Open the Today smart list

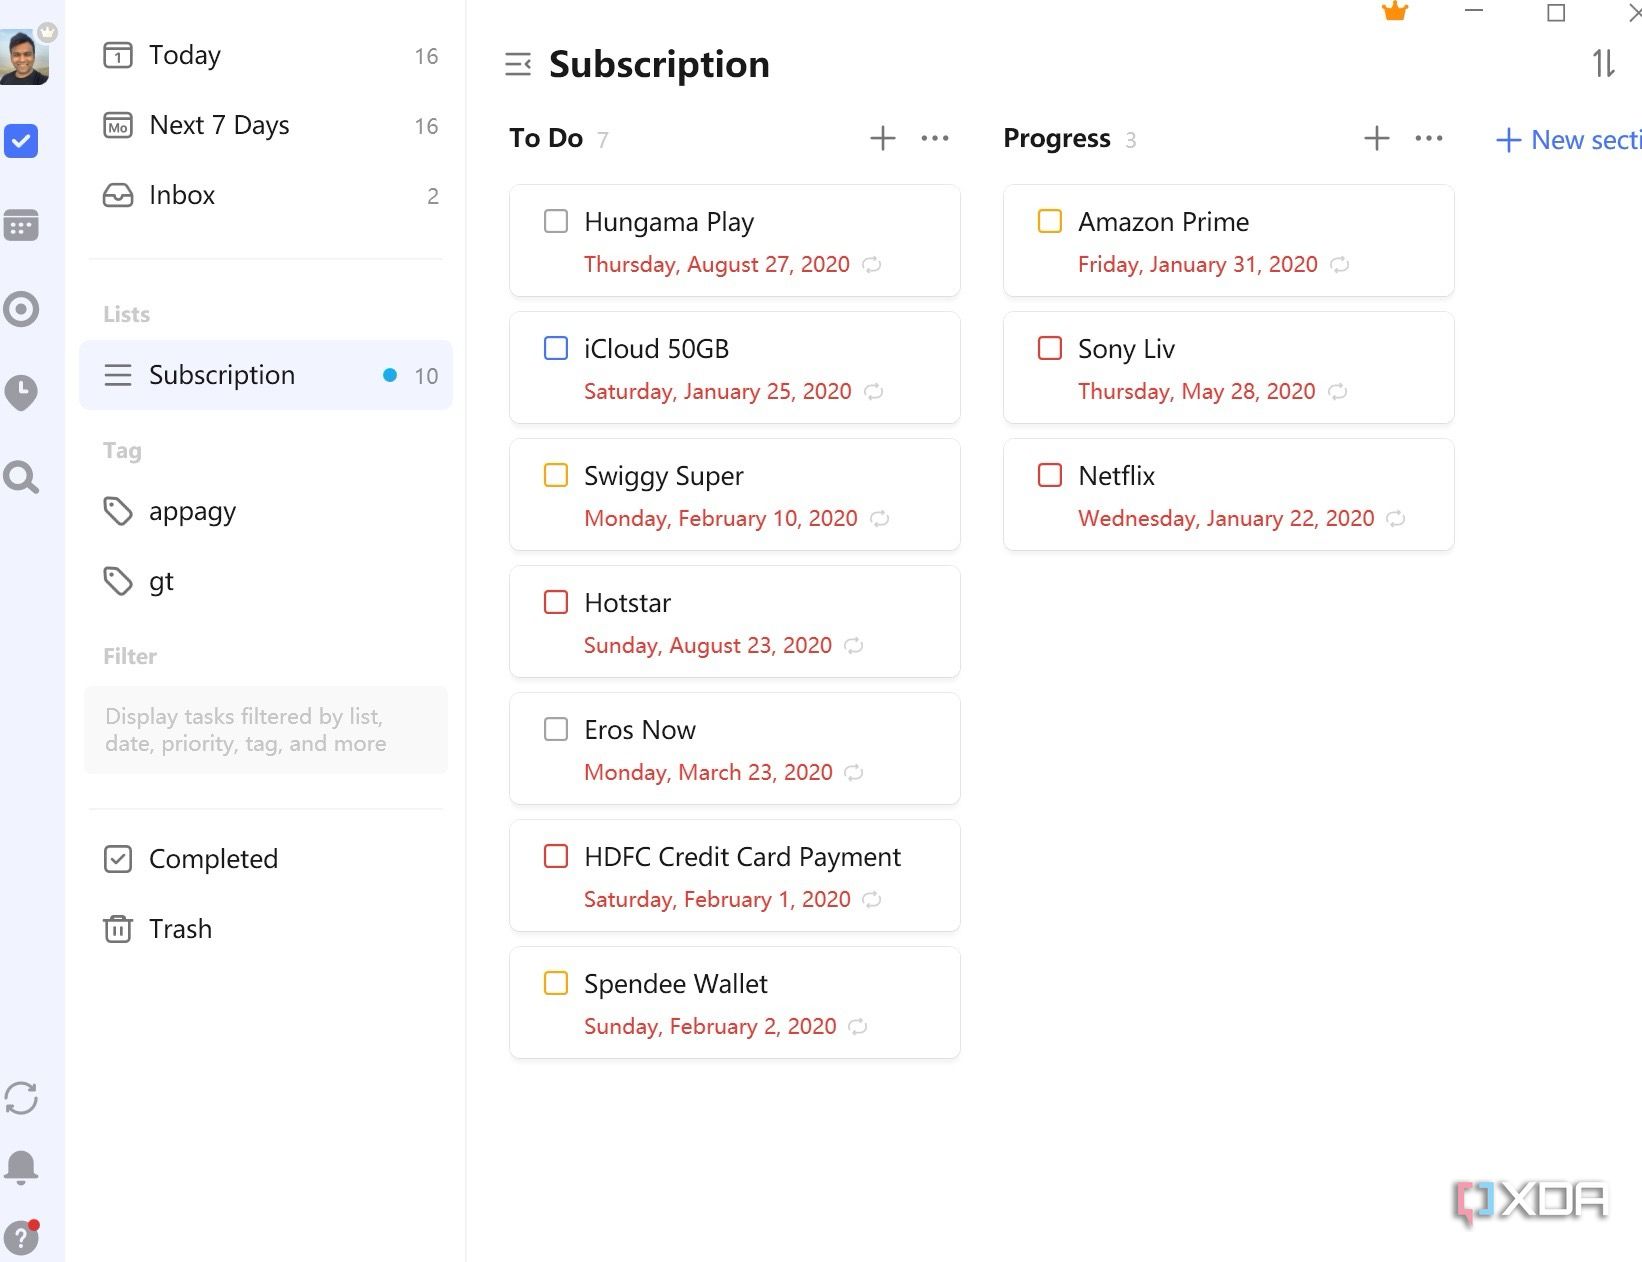[x=266, y=56]
